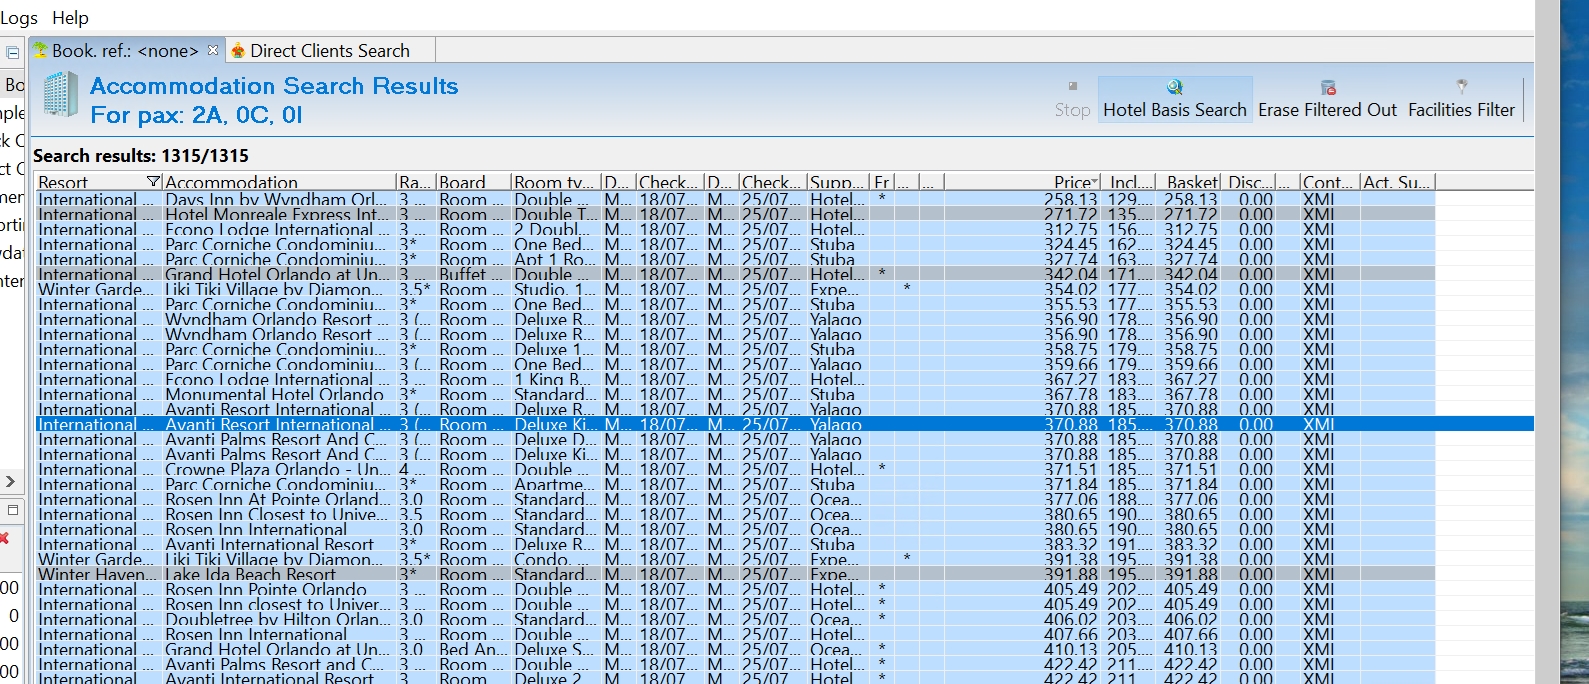
Task: Click the Bed An... board cell
Action: [x=472, y=649]
